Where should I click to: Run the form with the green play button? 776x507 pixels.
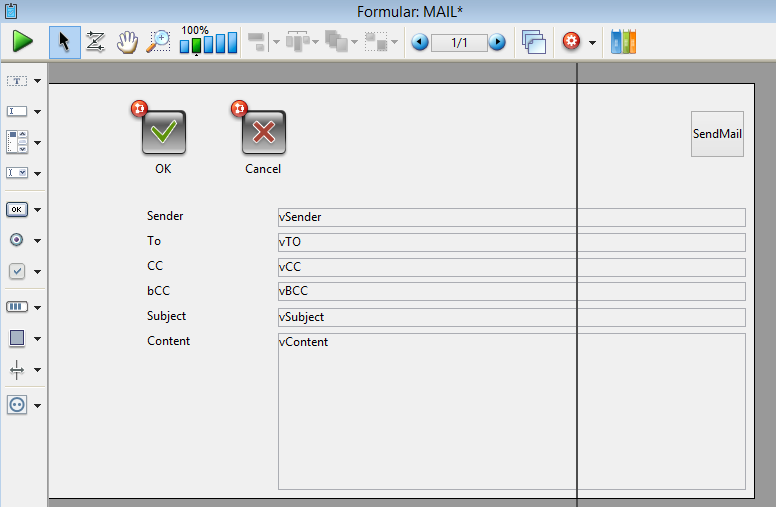pyautogui.click(x=22, y=42)
